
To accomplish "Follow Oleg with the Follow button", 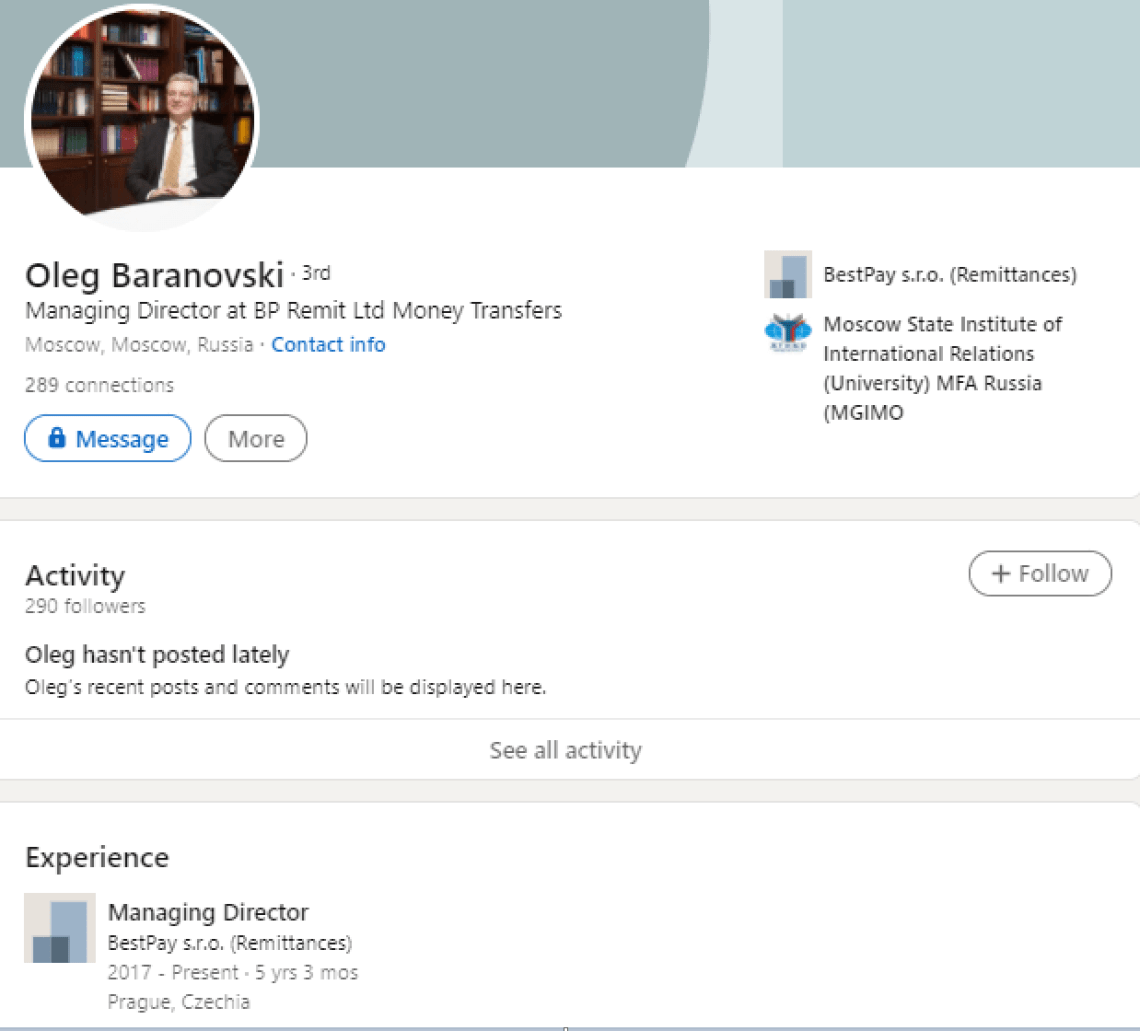I will click(x=1040, y=574).
